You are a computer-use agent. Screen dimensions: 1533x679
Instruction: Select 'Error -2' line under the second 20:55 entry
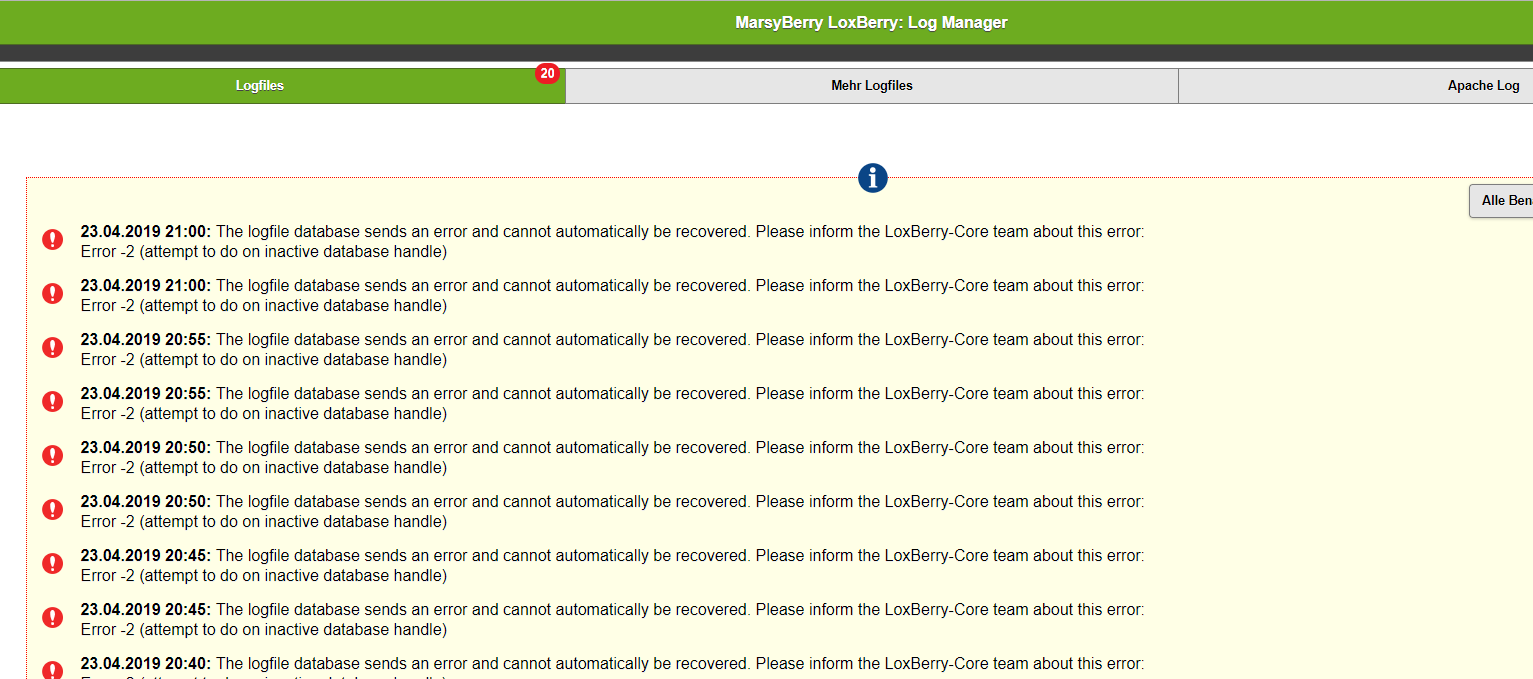[264, 414]
